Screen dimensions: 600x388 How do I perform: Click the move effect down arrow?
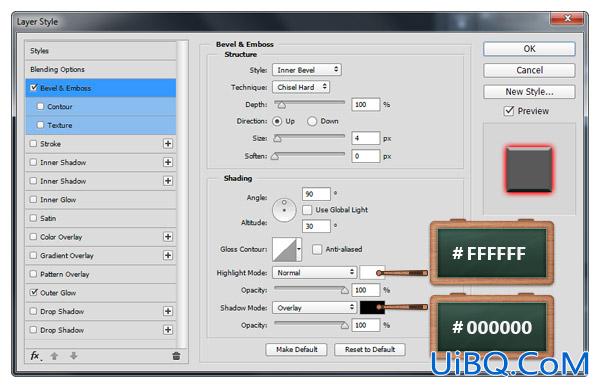[x=73, y=356]
